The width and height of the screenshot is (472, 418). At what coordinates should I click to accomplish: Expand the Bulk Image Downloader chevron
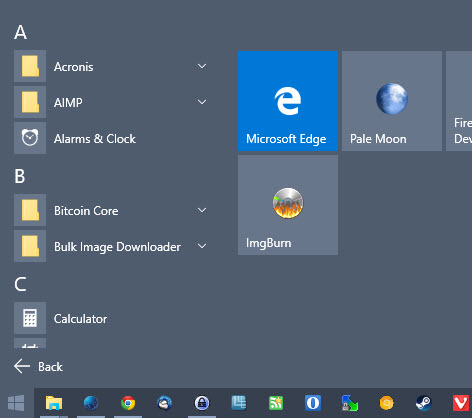coord(202,246)
